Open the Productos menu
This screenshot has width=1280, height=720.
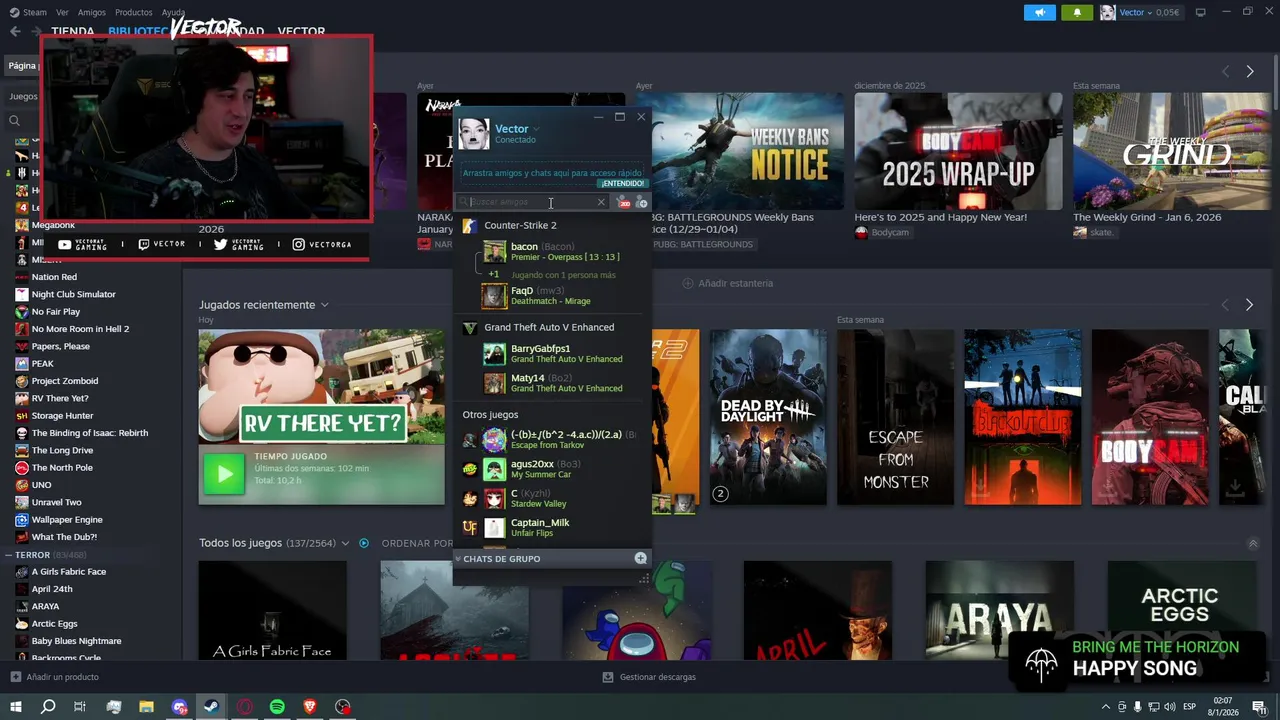click(134, 12)
